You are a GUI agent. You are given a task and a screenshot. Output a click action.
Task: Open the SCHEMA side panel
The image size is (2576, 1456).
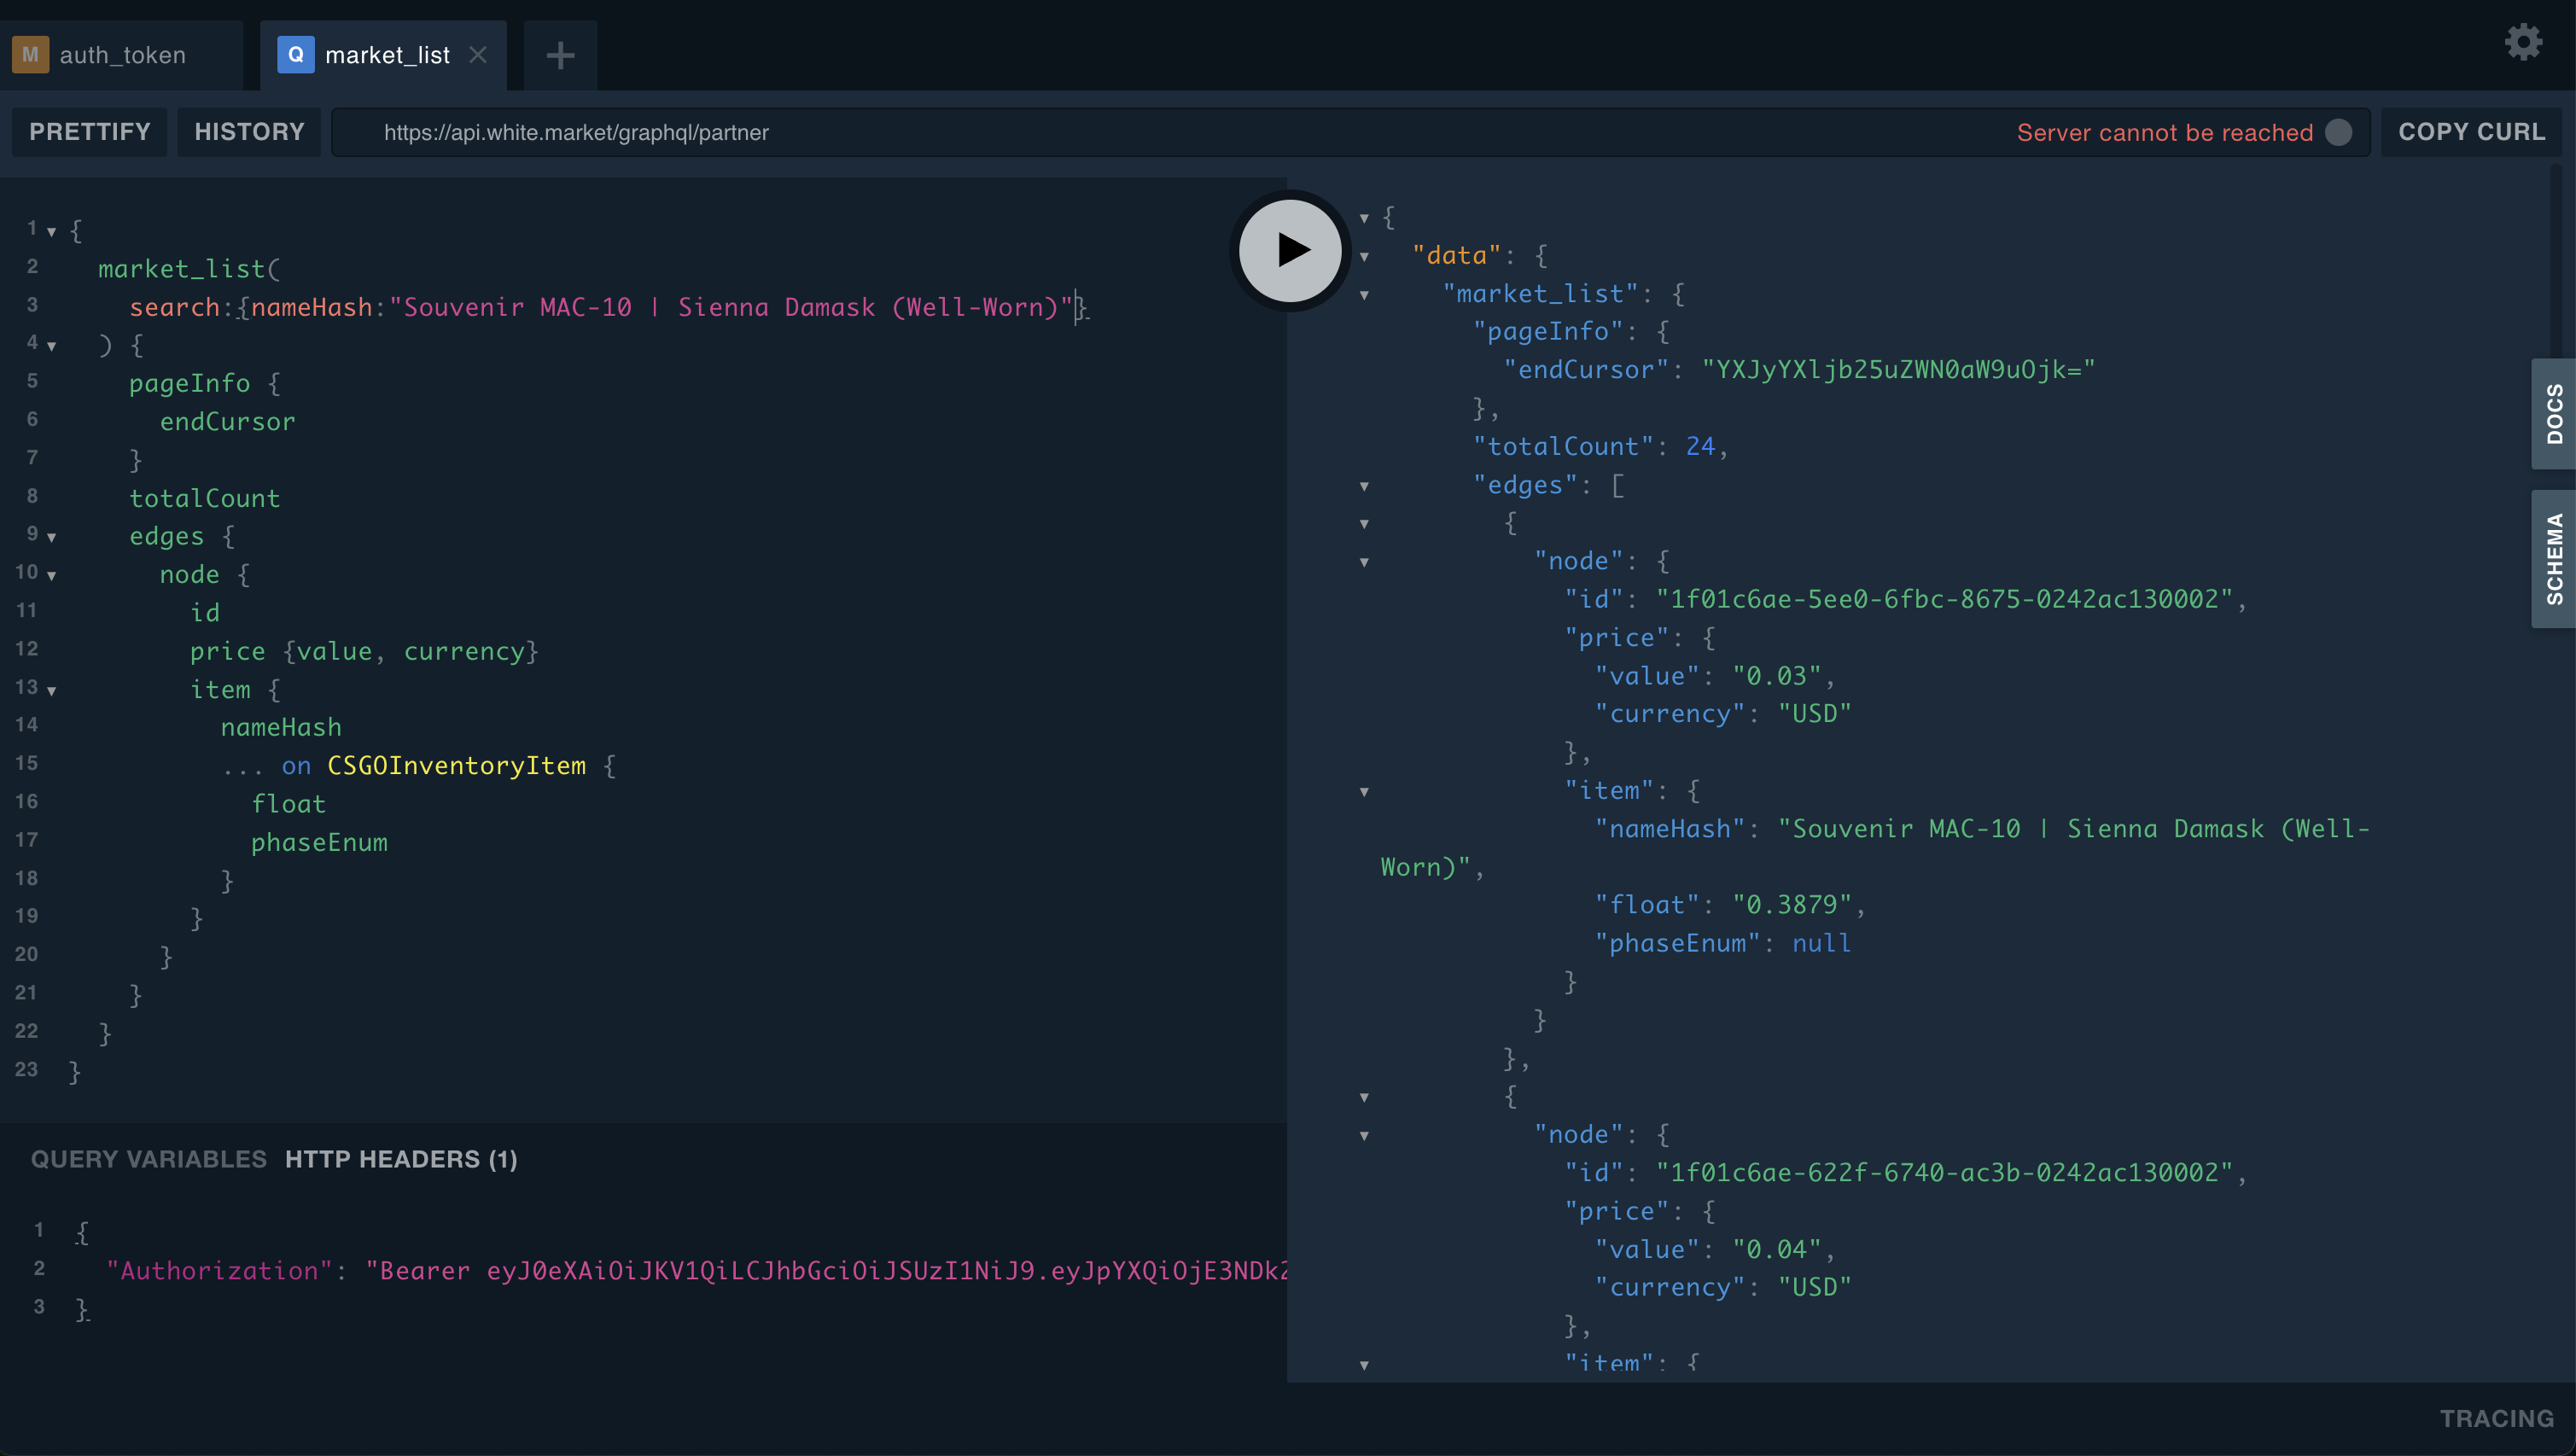[2554, 558]
